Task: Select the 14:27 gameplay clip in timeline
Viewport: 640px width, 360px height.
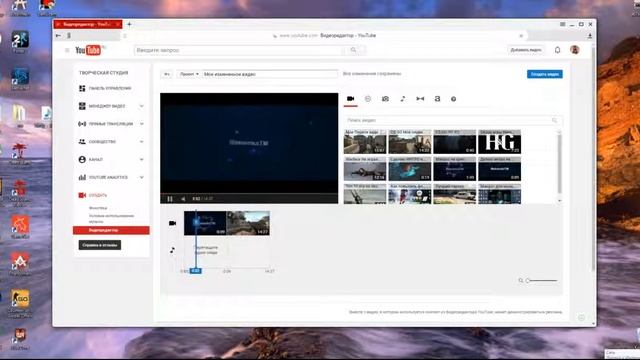Action: tap(248, 223)
